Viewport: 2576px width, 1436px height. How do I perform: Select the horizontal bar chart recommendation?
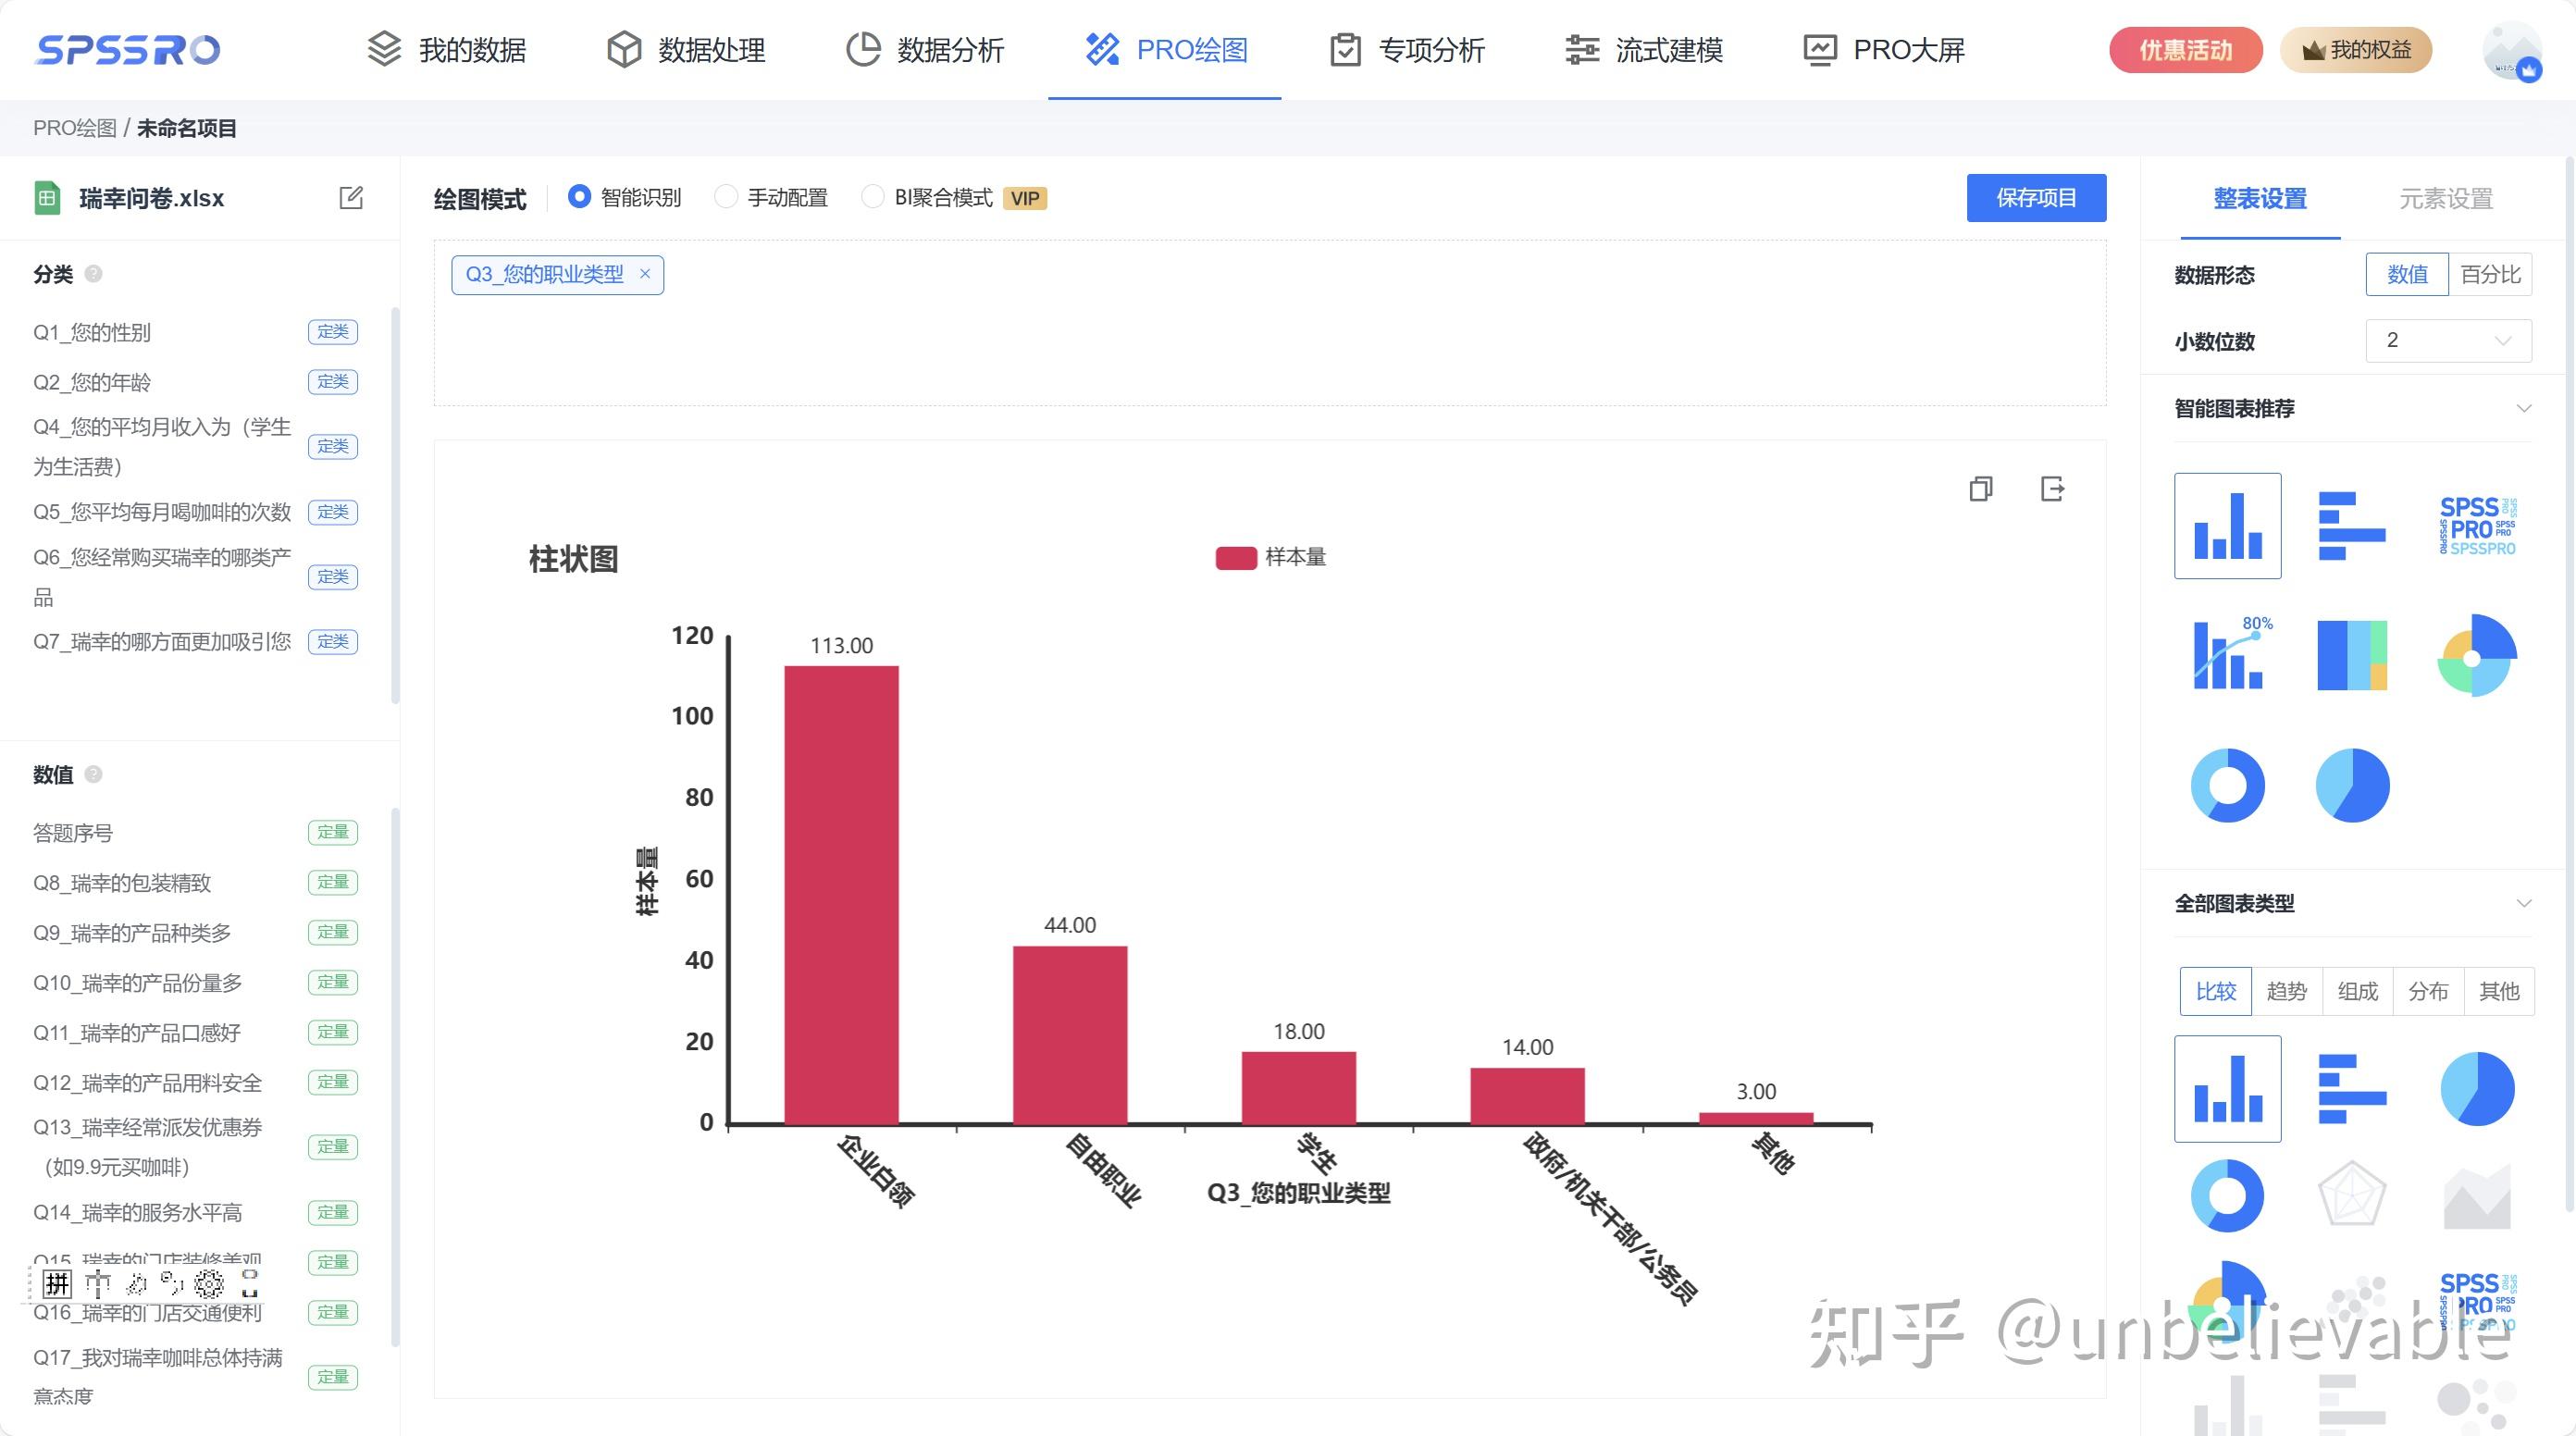2352,525
